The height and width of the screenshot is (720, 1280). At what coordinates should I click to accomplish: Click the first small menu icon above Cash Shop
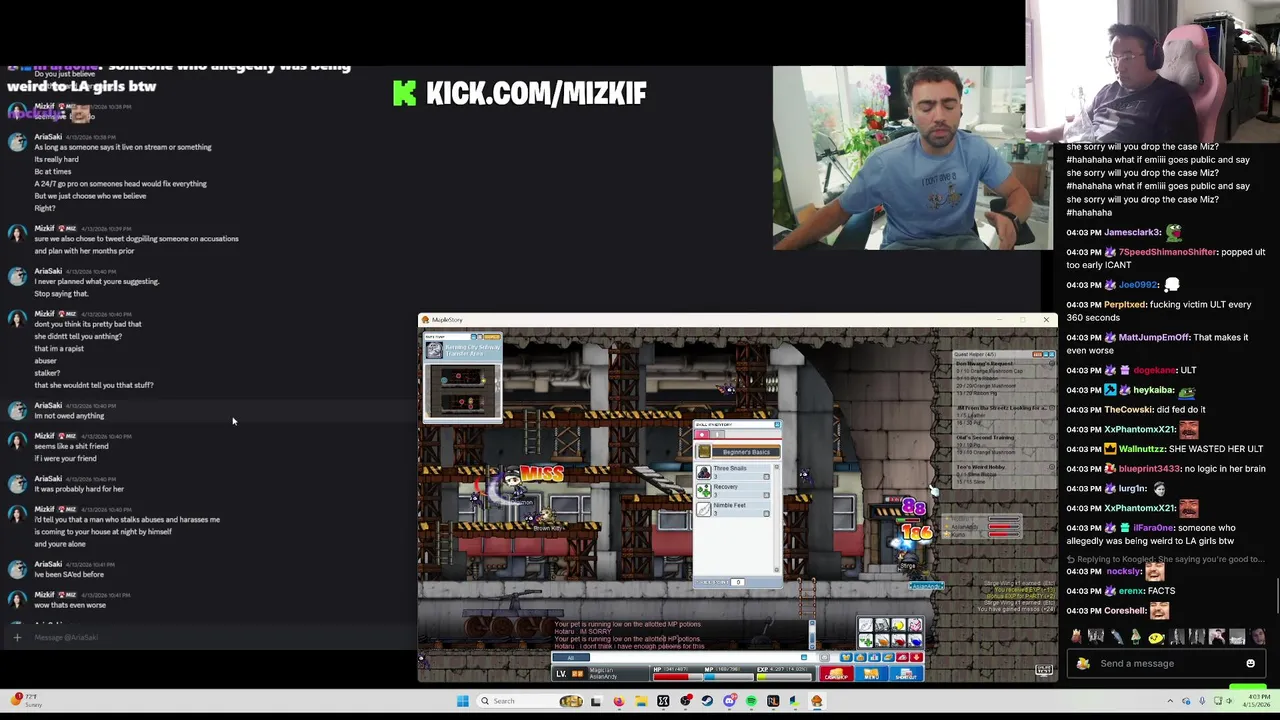846,657
